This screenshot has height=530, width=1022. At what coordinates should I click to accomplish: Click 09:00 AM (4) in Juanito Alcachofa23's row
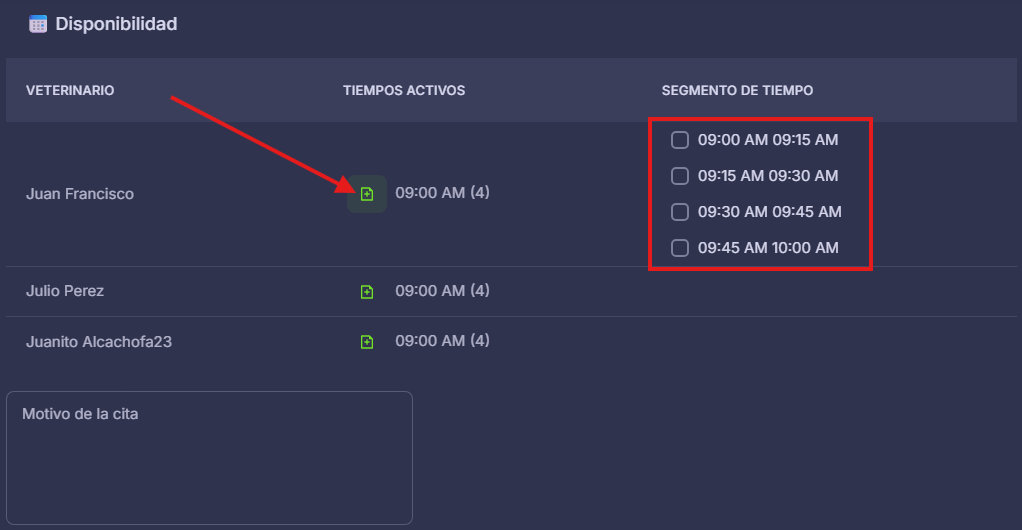(442, 341)
